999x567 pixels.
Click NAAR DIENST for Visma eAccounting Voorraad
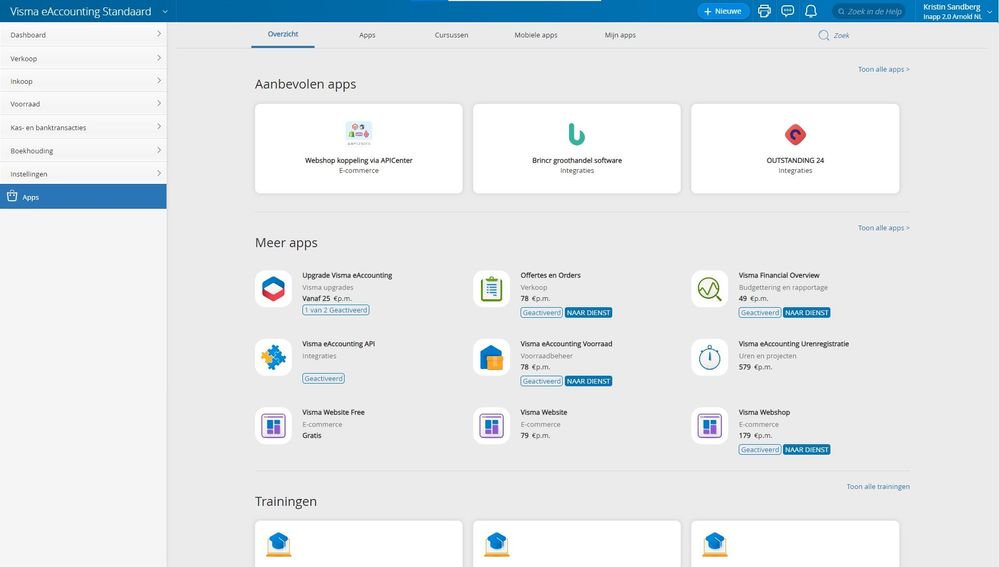pyautogui.click(x=589, y=381)
